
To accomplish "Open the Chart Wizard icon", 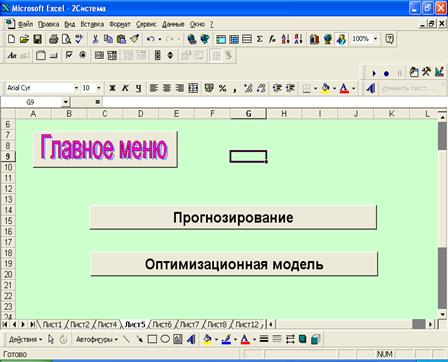I will click(315, 39).
